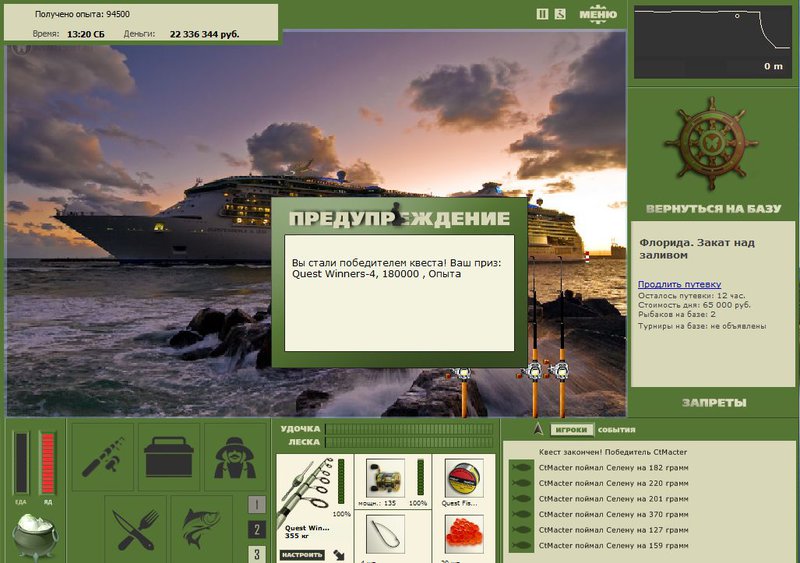
Task: Click the ПРЕДУПРЕЖДЕНИЕ dialog title
Action: pos(399,218)
